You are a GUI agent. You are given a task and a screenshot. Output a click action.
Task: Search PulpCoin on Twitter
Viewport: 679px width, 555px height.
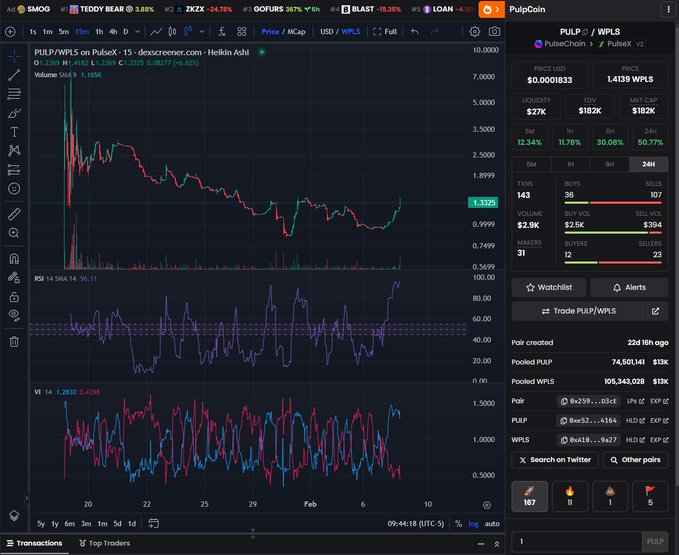pos(555,460)
